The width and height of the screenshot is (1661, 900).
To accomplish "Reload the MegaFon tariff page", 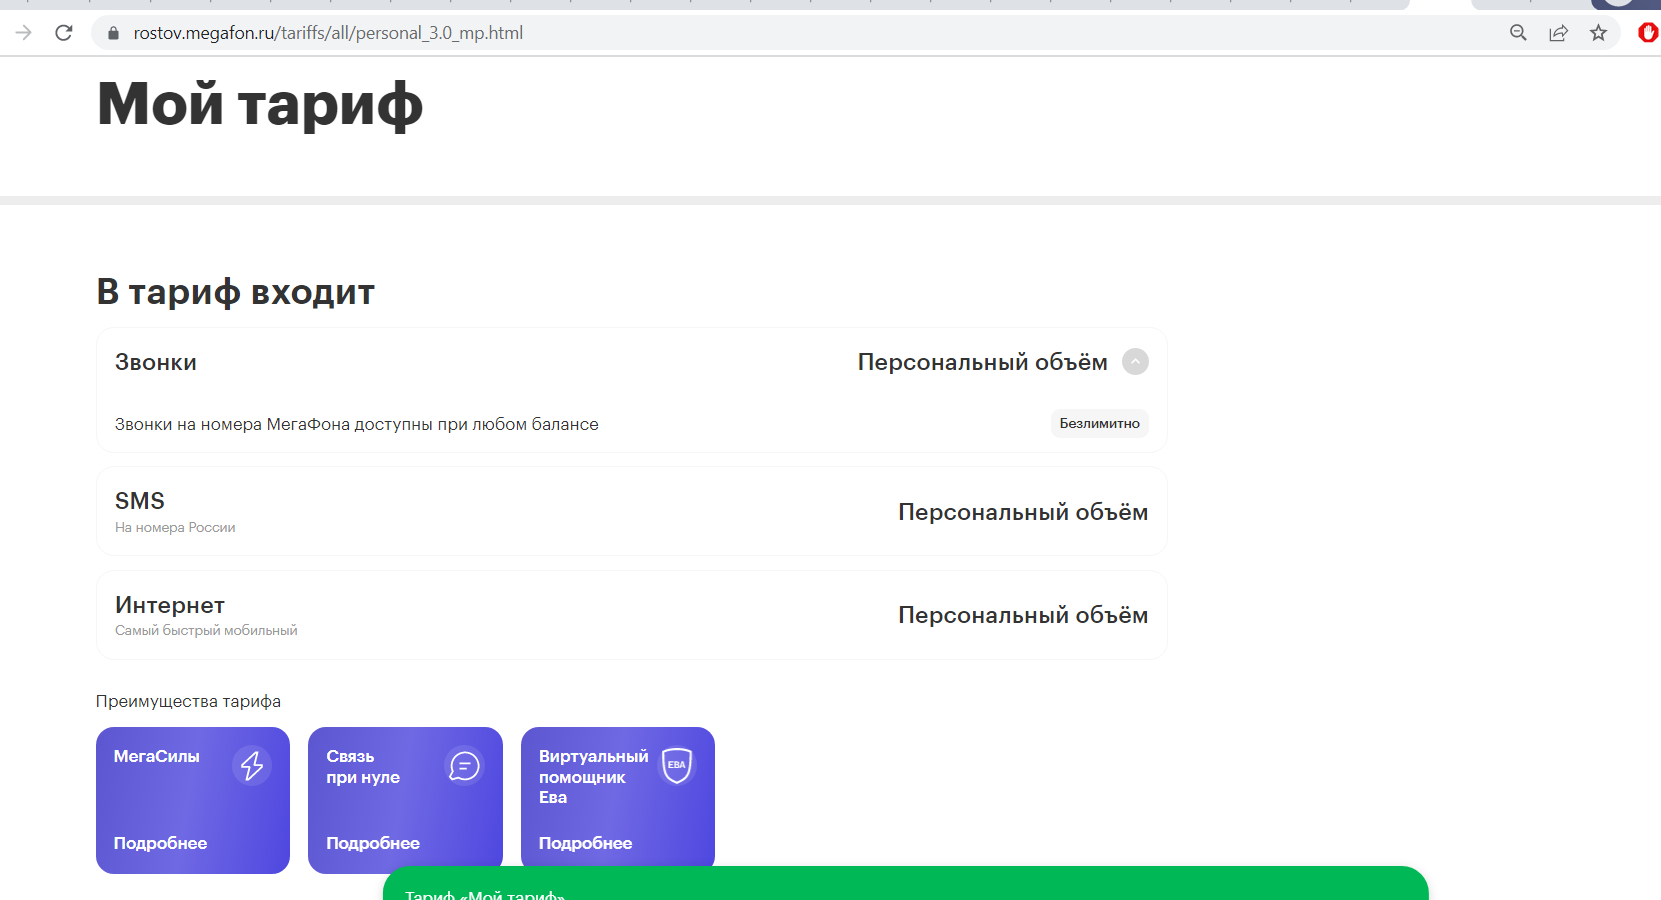I will [x=64, y=33].
